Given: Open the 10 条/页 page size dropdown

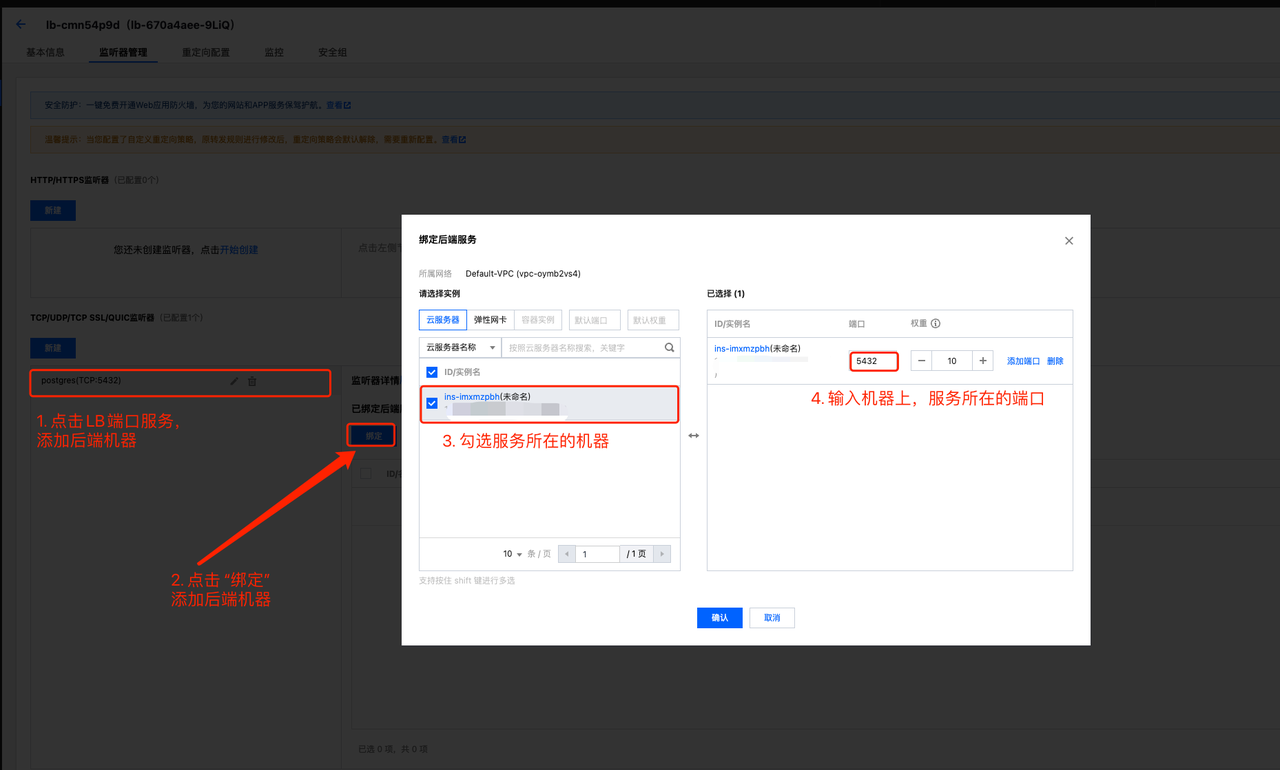Looking at the screenshot, I should tap(513, 554).
